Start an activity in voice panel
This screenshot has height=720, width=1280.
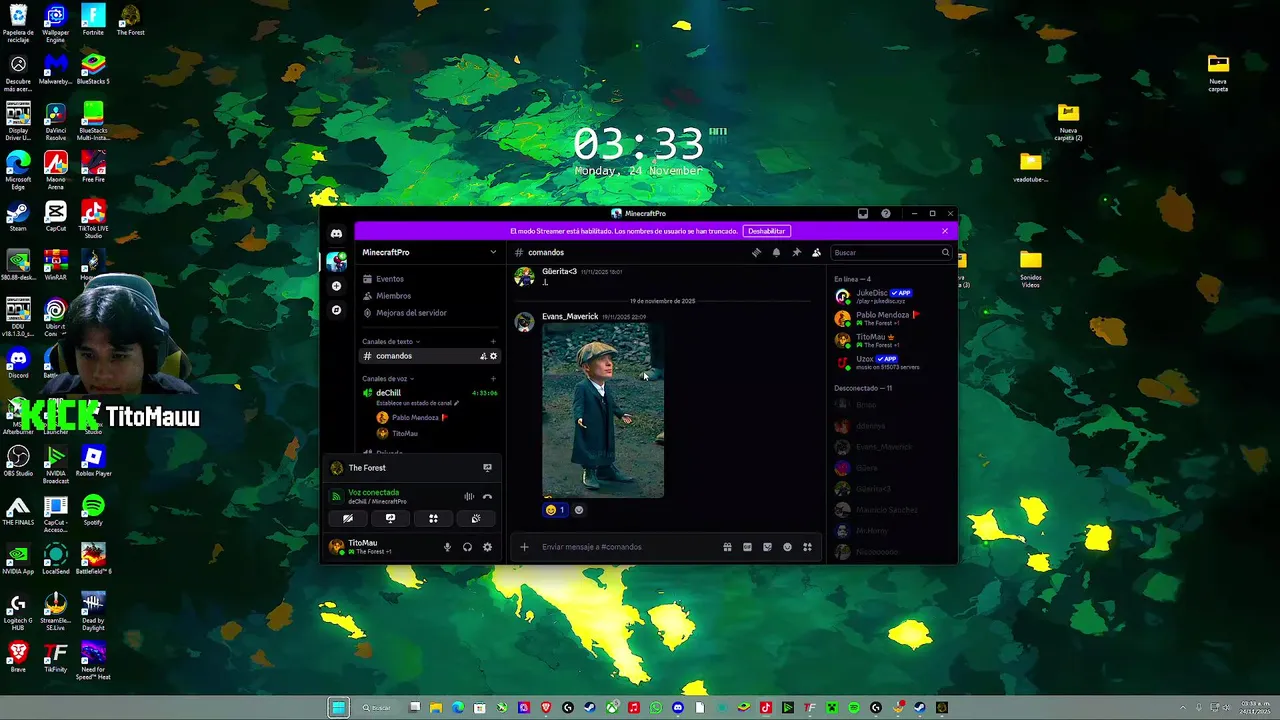tap(433, 518)
